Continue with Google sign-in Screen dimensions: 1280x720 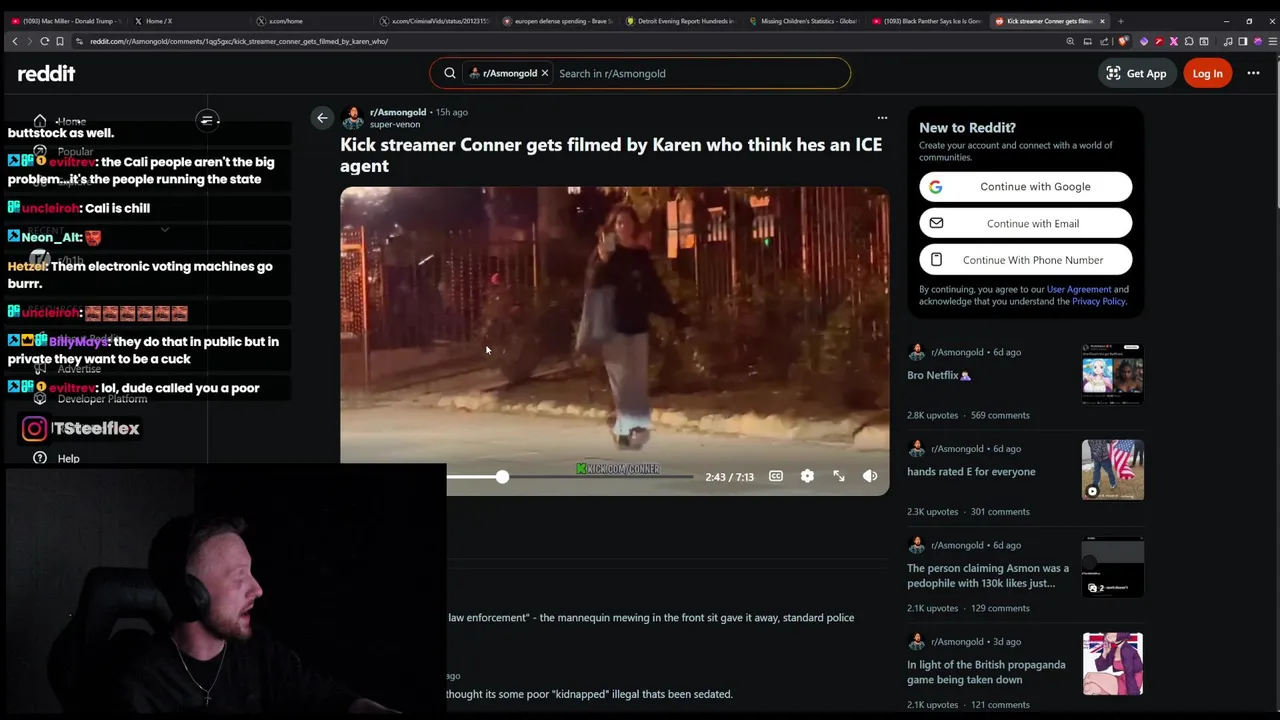click(x=1026, y=187)
